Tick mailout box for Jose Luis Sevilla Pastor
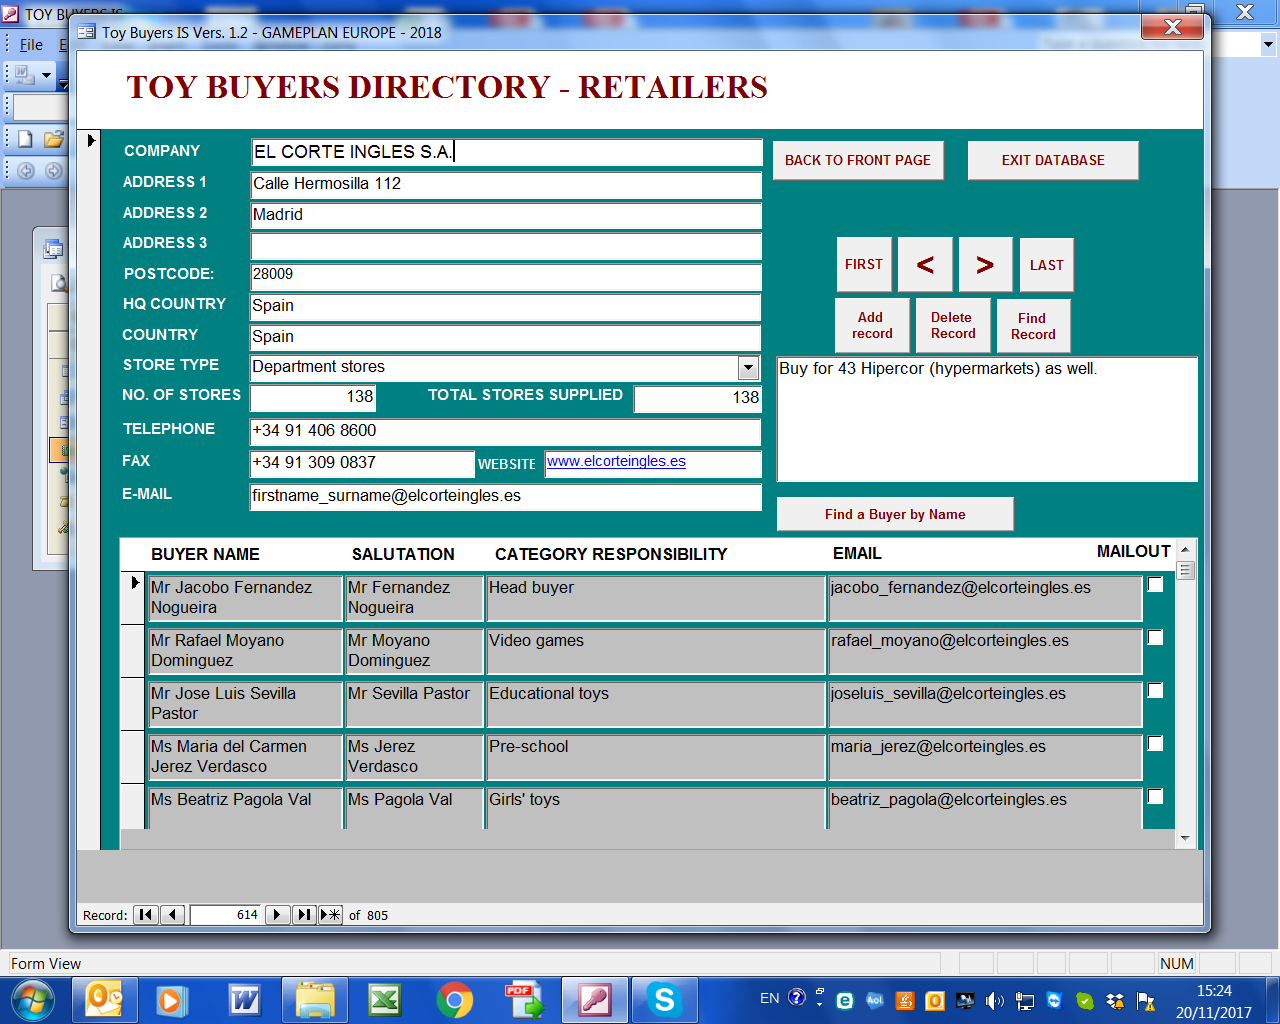Image resolution: width=1280 pixels, height=1024 pixels. 1155,690
